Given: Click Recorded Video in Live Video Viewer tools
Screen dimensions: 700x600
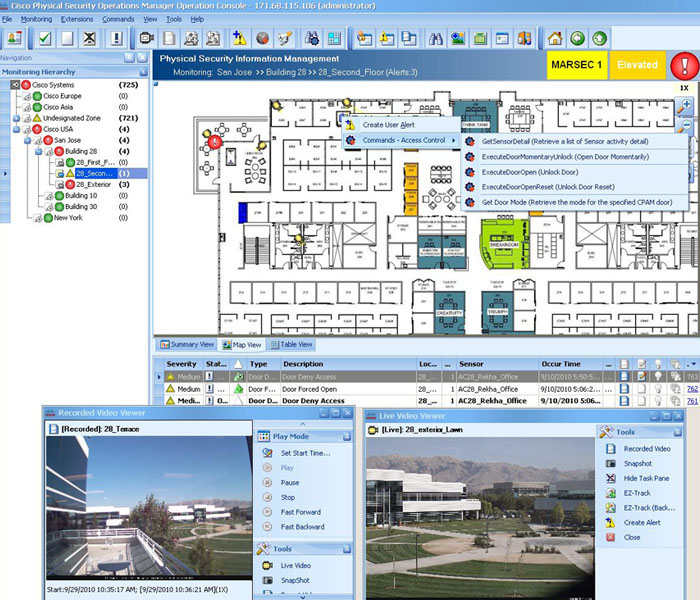Looking at the screenshot, I should pyautogui.click(x=647, y=449).
